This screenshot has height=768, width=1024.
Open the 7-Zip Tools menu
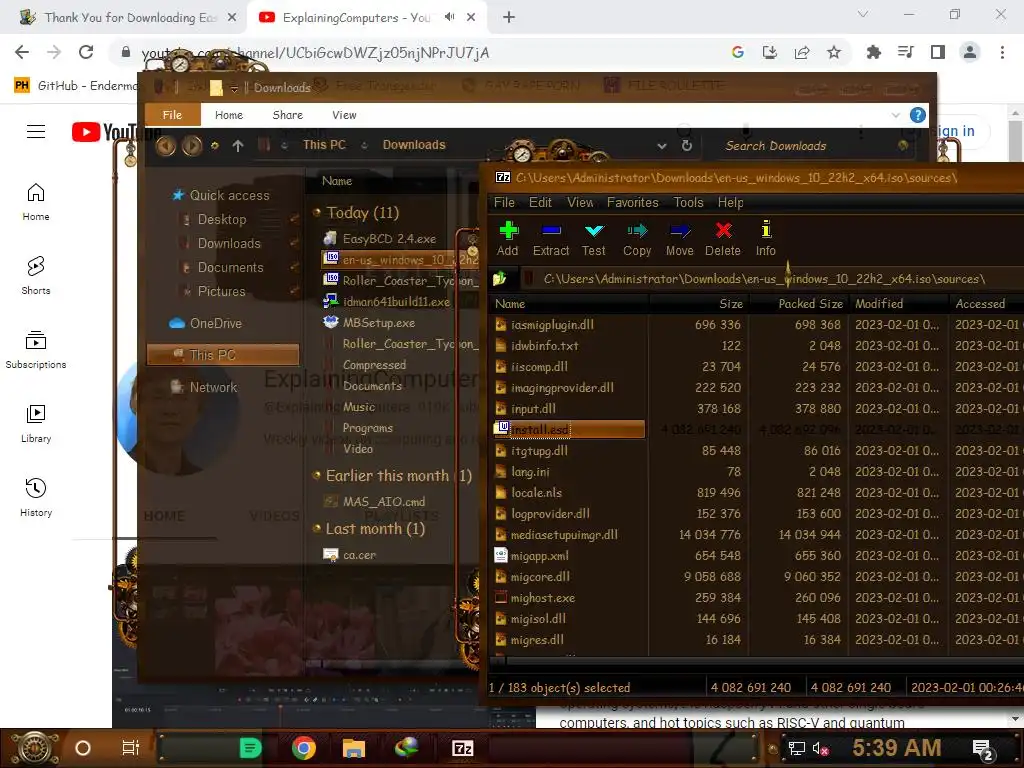[x=688, y=202]
